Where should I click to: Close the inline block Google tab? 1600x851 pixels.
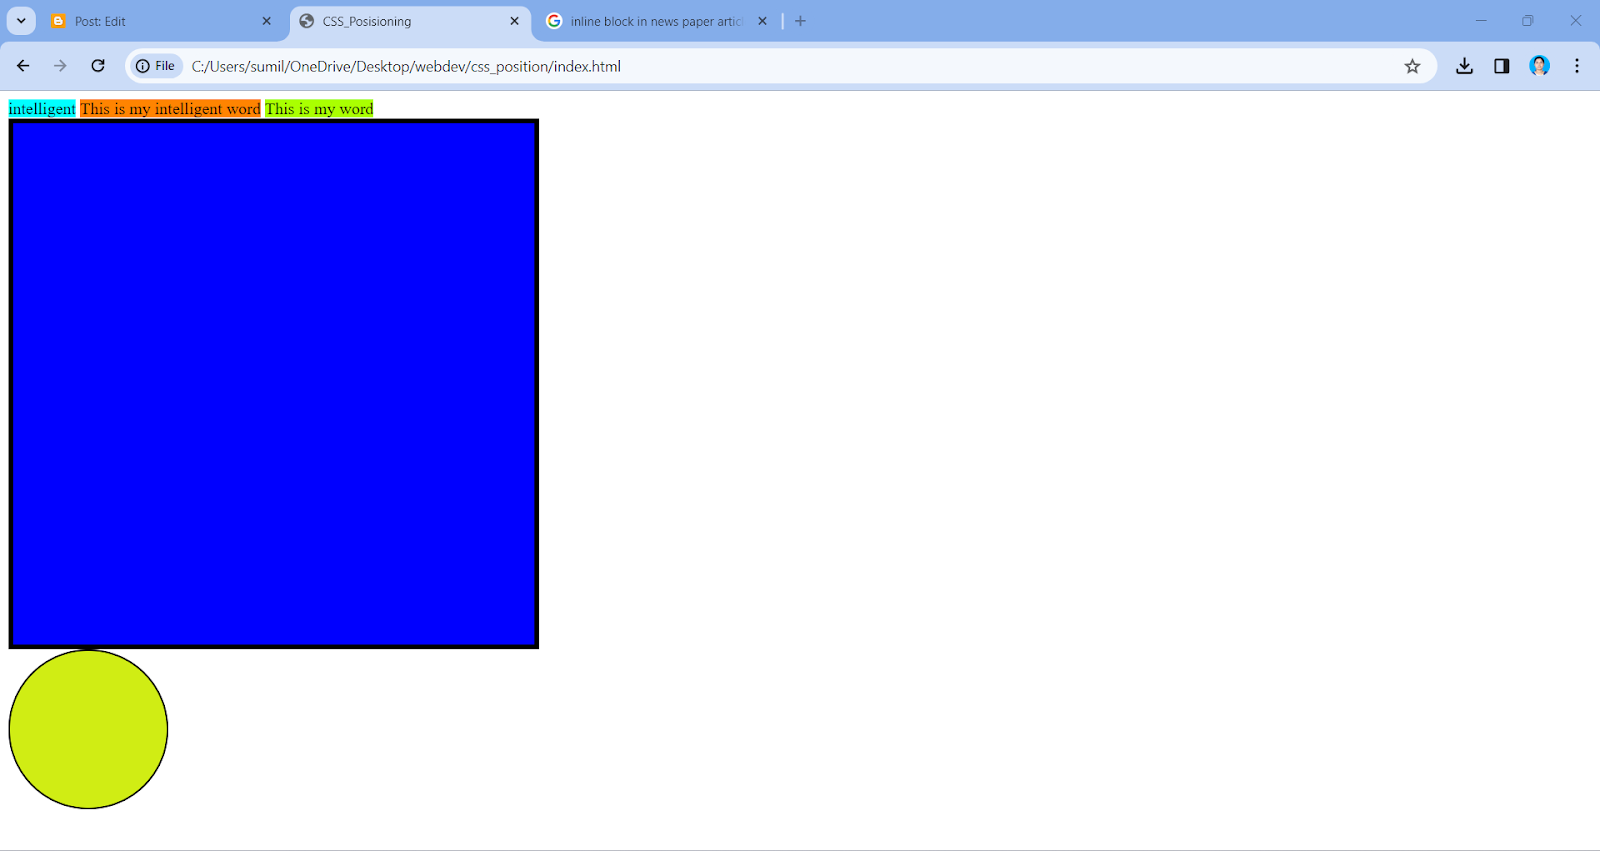(762, 21)
